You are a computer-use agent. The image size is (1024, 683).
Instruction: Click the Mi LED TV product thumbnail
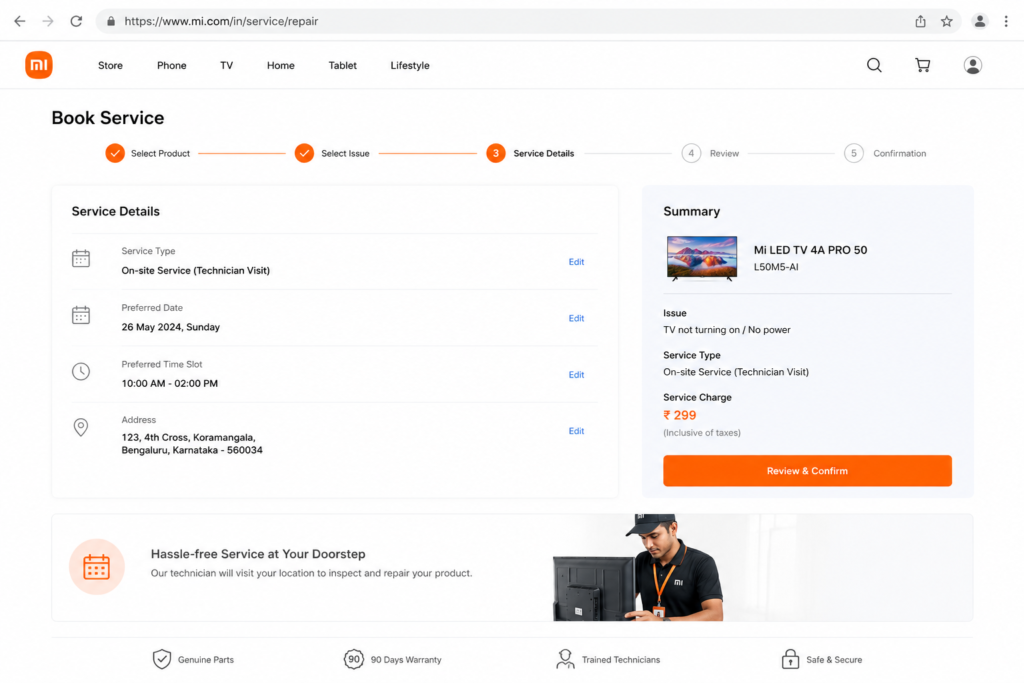702,259
